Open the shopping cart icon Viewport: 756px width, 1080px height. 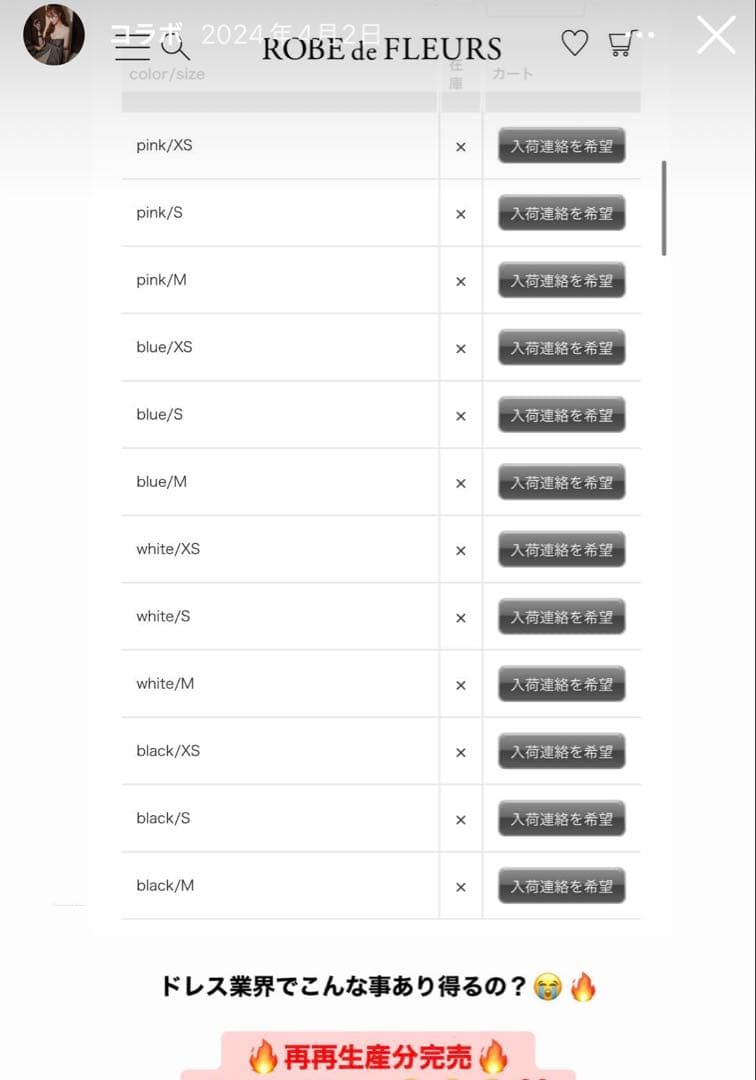621,44
